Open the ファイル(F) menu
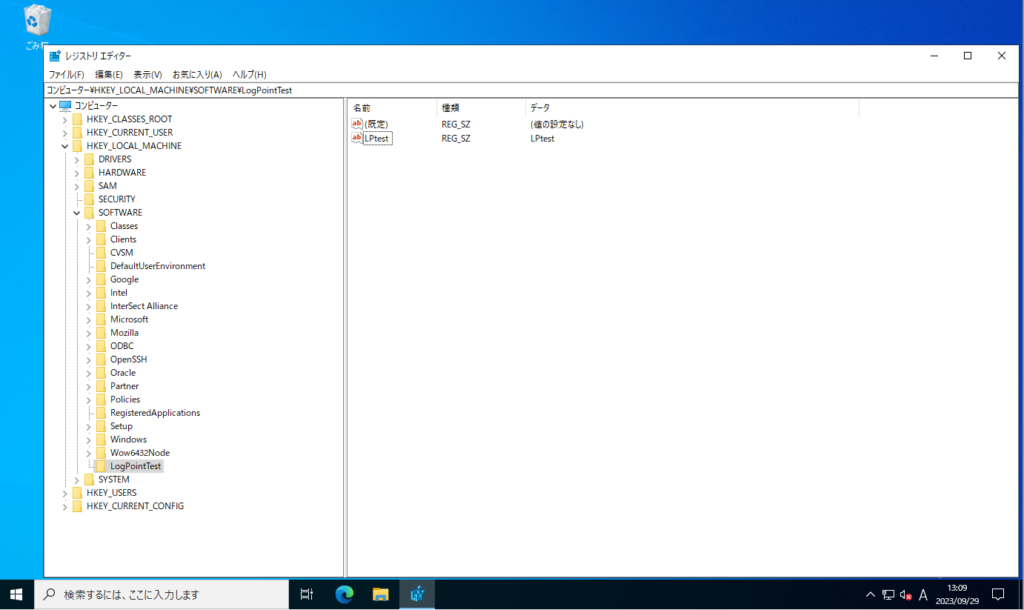Image resolution: width=1024 pixels, height=610 pixels. point(66,74)
